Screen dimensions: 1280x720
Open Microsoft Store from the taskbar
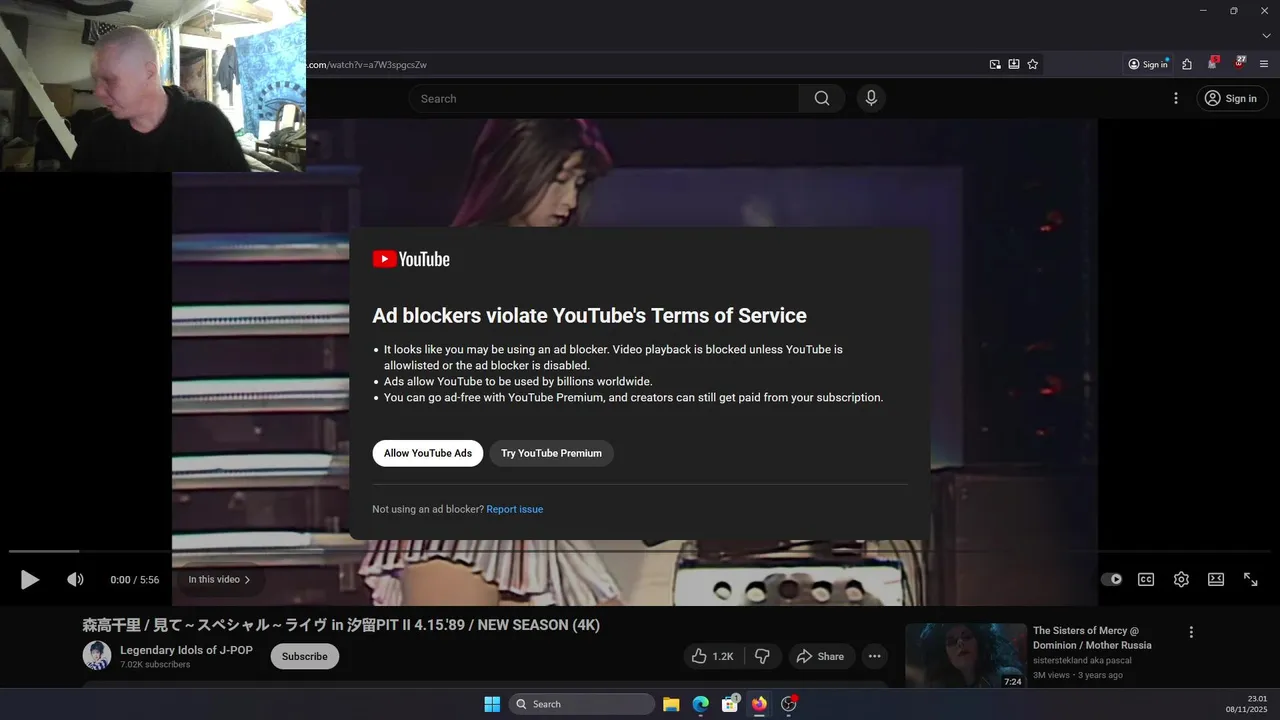point(730,704)
